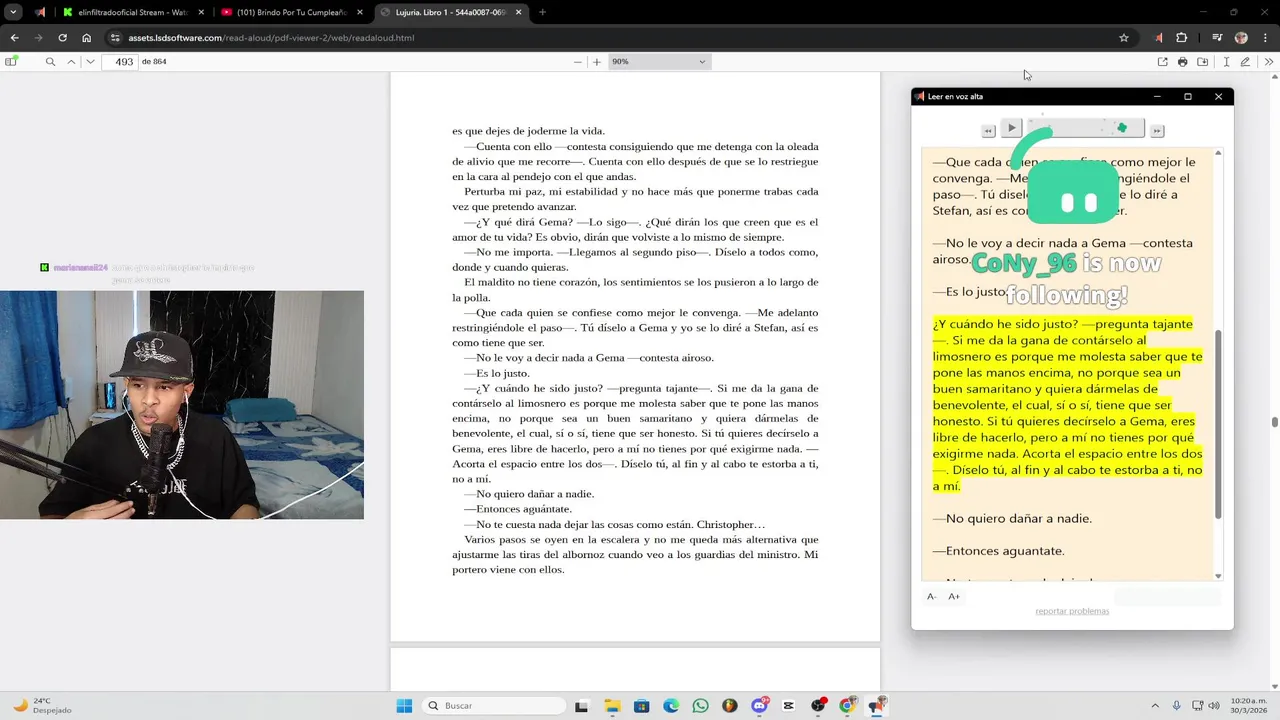Viewport: 1280px width, 720px height.
Task: Switch to the first pinned browser tab
Action: (x=40, y=12)
